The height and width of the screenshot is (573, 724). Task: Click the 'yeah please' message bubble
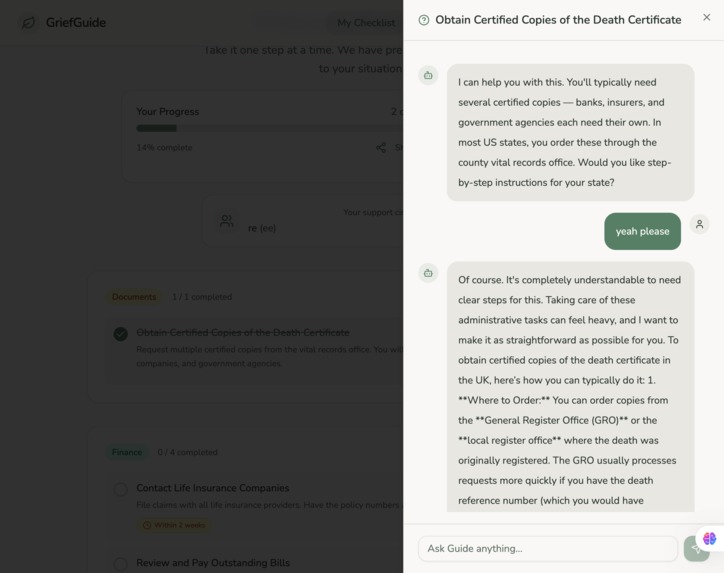pos(642,231)
